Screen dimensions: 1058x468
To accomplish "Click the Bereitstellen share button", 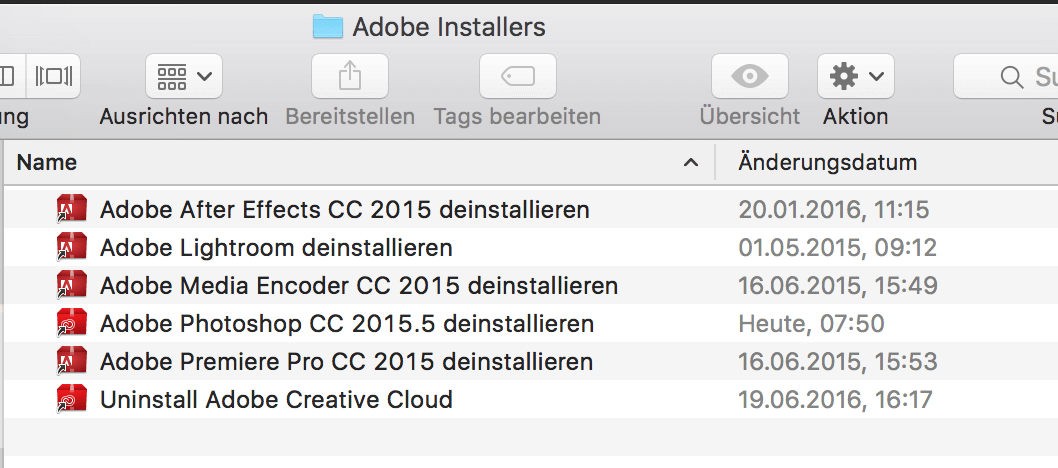I will [x=350, y=76].
